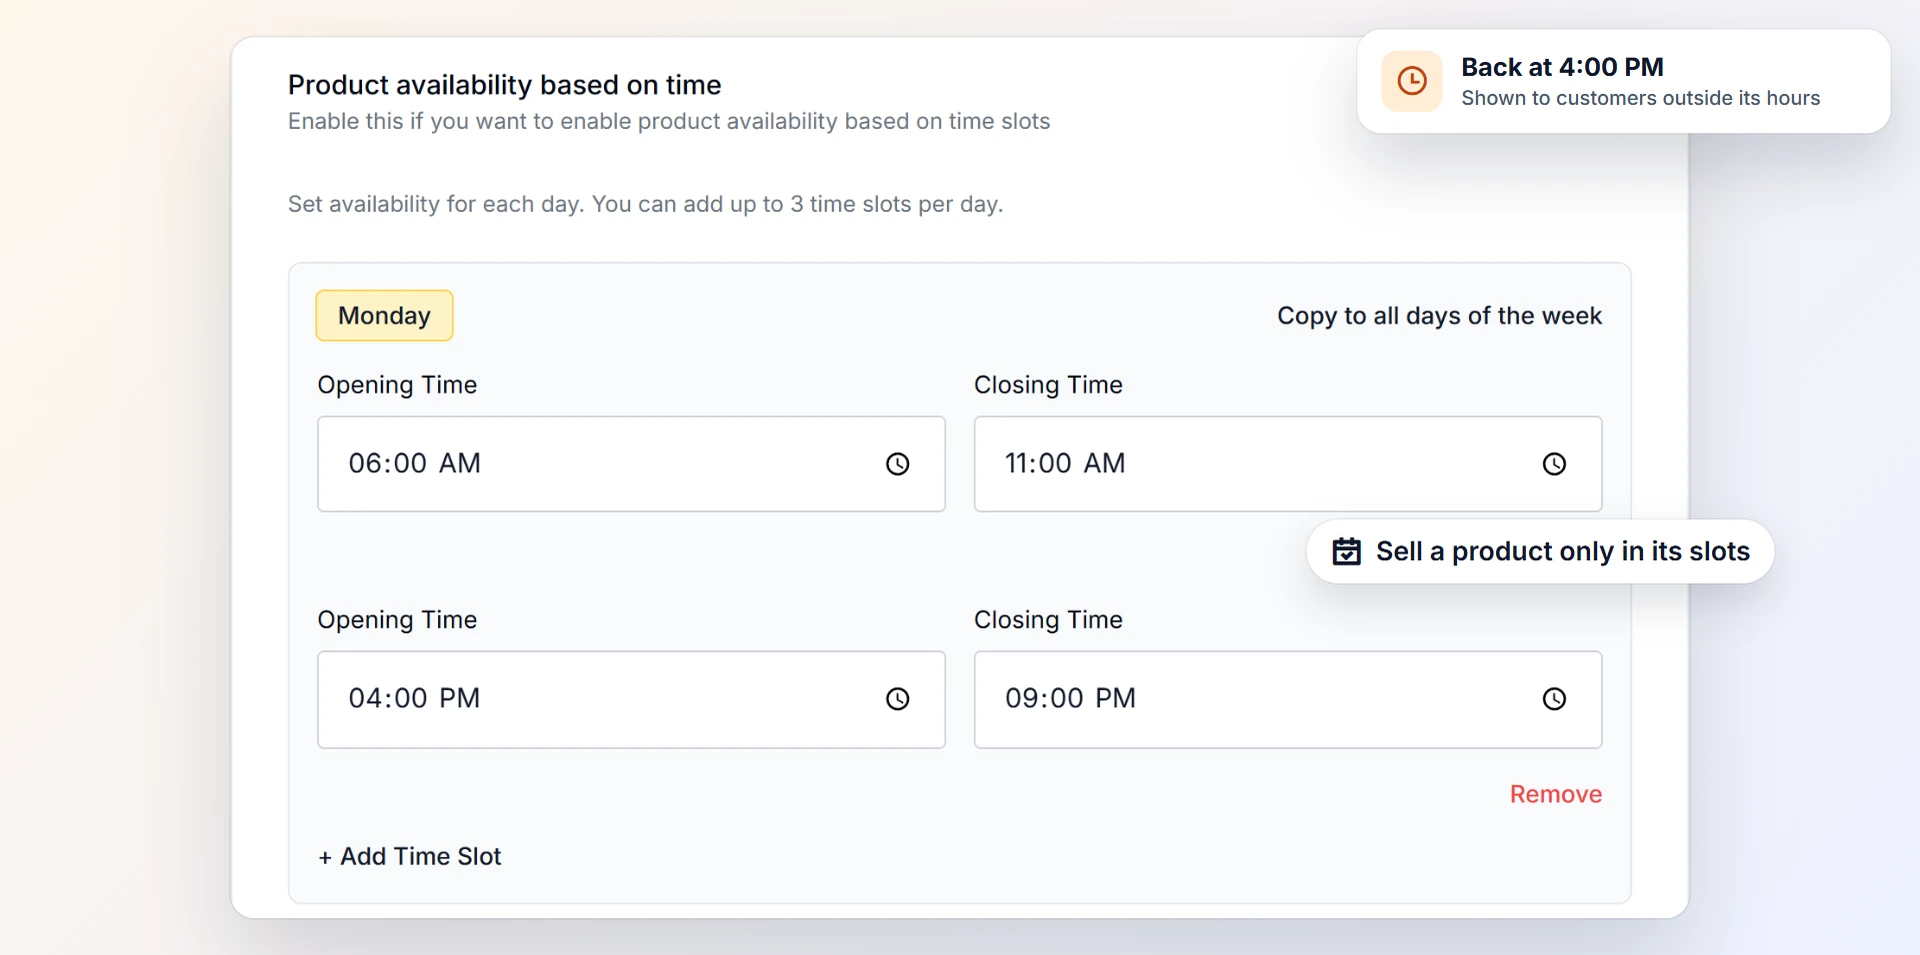Click 'Shown to customers outside its hours' text
The width and height of the screenshot is (1920, 955).
point(1640,98)
